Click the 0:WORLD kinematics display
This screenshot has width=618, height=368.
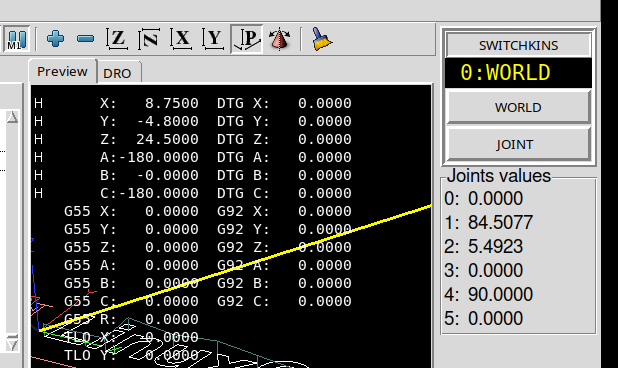click(x=518, y=73)
